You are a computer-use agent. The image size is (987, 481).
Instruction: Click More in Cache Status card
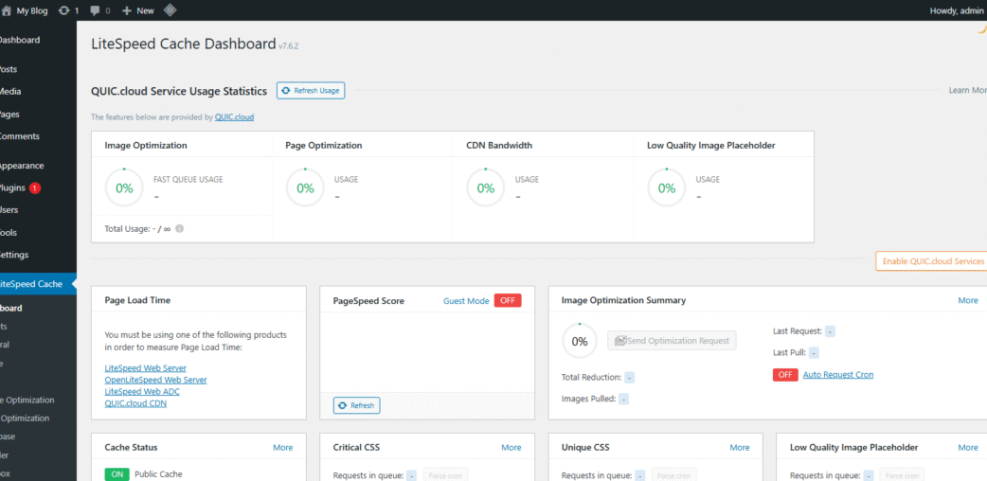283,448
